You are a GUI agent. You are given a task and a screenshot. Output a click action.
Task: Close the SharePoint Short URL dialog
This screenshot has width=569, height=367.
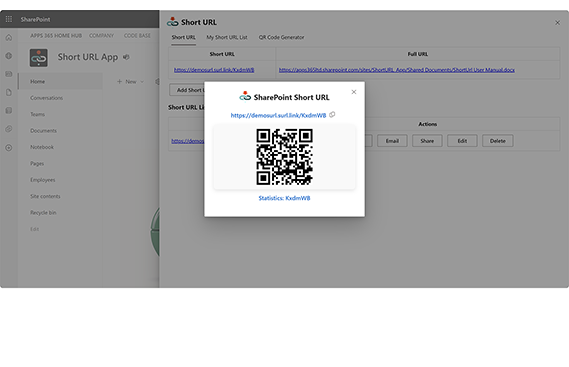point(354,92)
